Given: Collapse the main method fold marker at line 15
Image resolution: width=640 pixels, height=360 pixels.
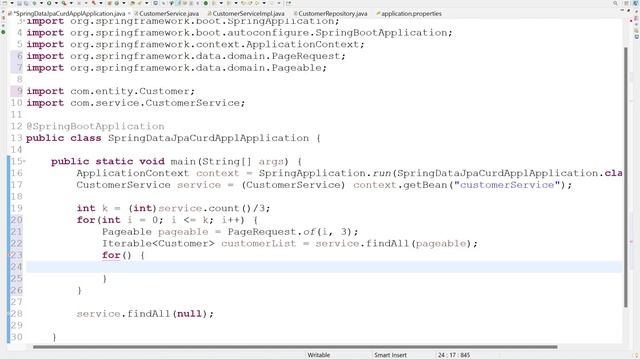Looking at the screenshot, I should pyautogui.click(x=24, y=162).
